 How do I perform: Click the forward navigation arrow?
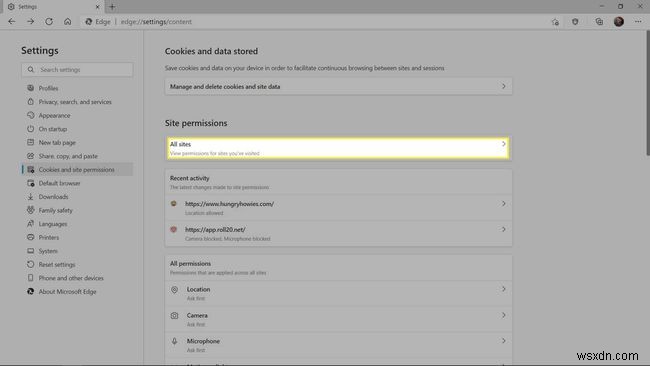pos(30,22)
